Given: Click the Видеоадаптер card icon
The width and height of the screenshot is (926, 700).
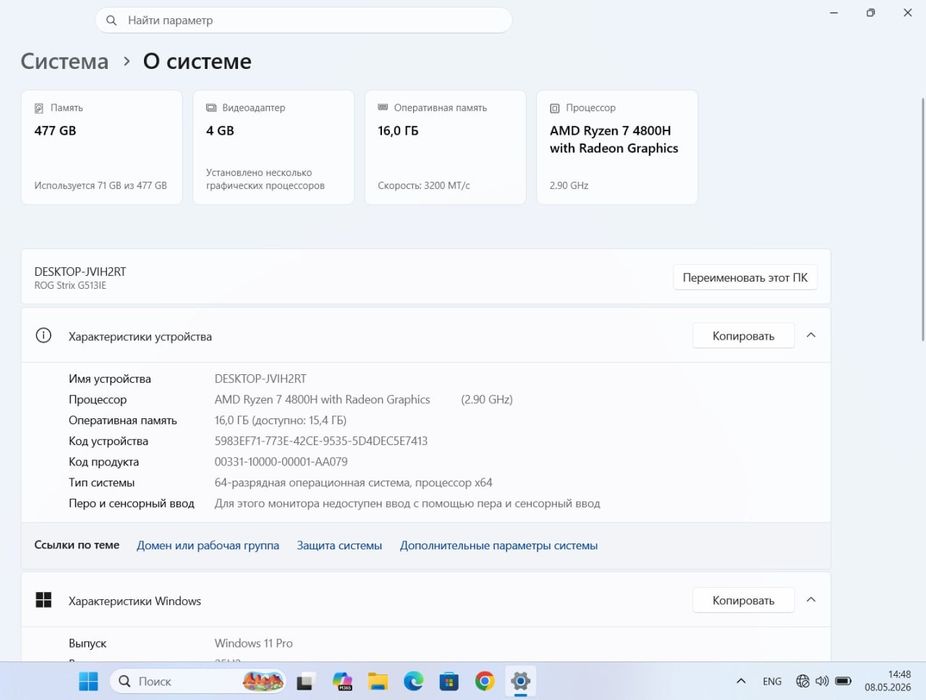Looking at the screenshot, I should [x=211, y=108].
